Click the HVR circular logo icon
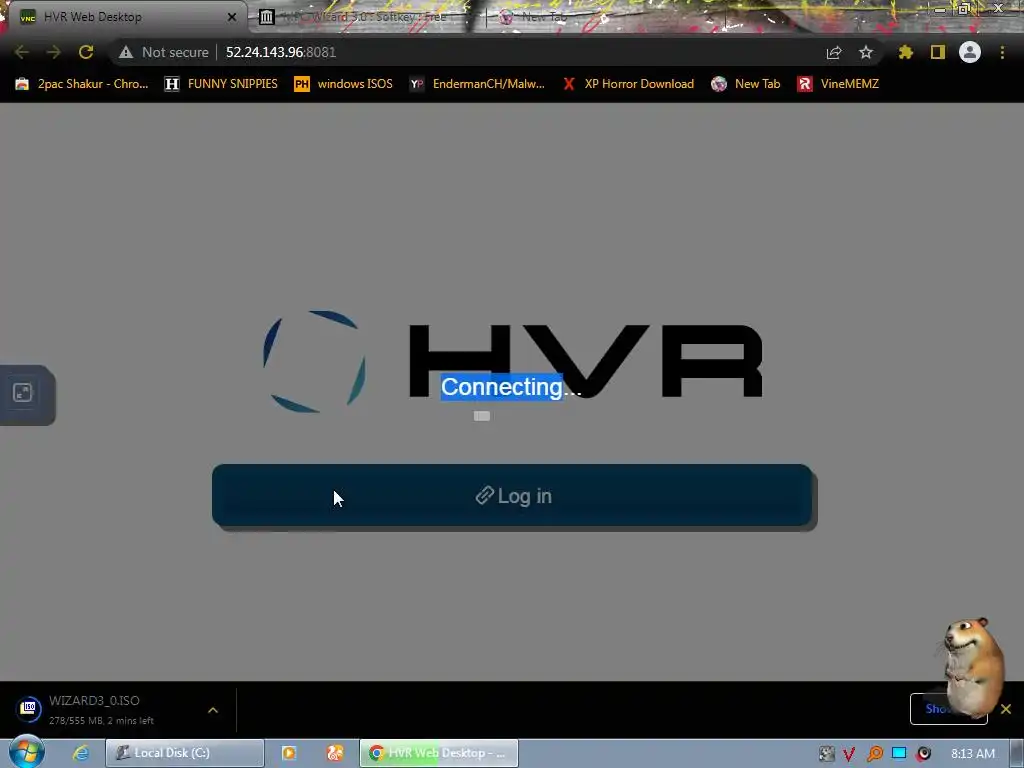The height and width of the screenshot is (768, 1024). pos(314,362)
